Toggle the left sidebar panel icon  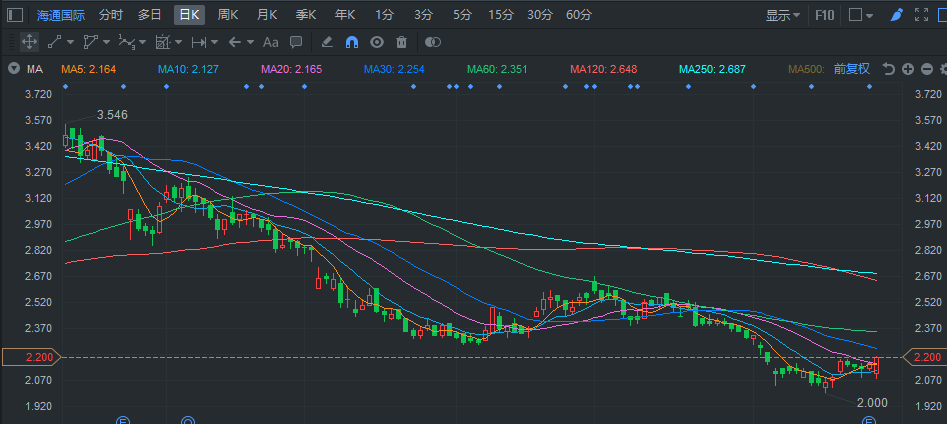coord(16,15)
